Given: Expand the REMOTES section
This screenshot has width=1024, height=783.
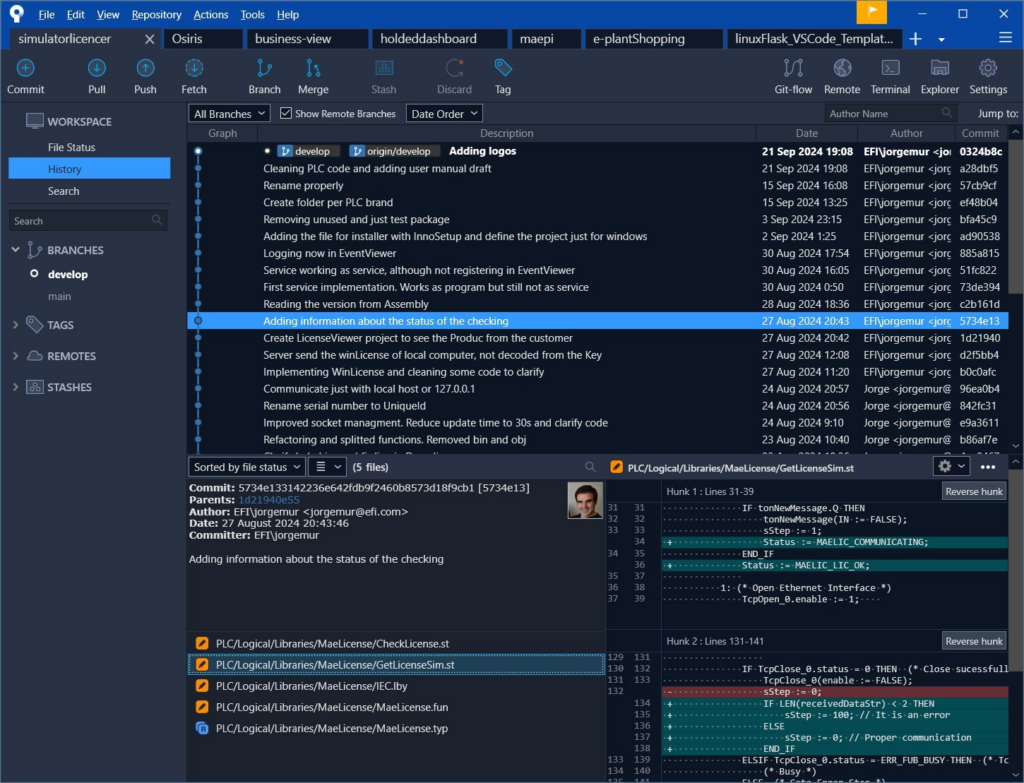Looking at the screenshot, I should tap(16, 356).
